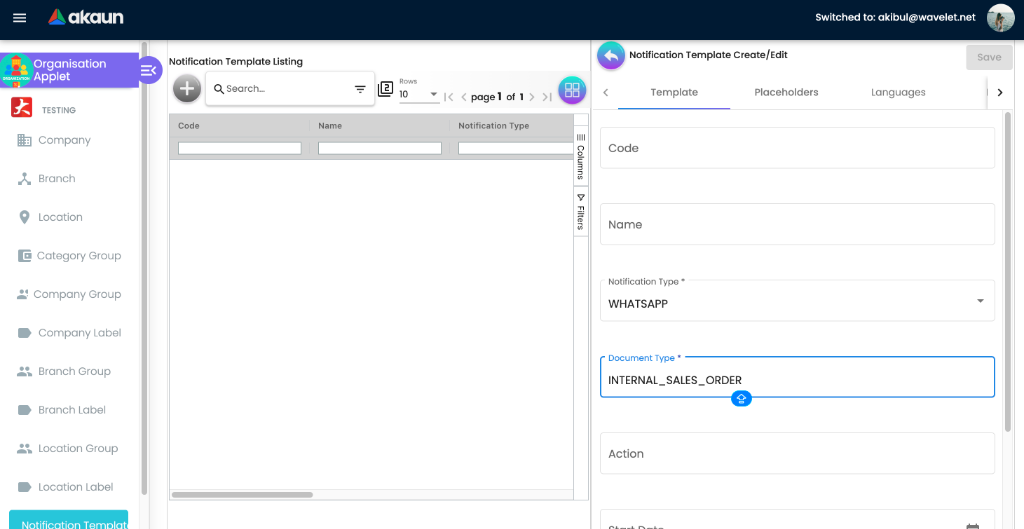Open the hamburger main menu
Viewport: 1024px width, 529px height.
20,18
